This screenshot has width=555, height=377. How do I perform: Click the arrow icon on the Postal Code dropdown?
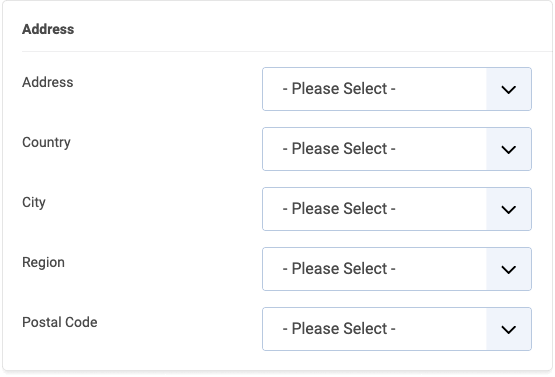tap(509, 330)
